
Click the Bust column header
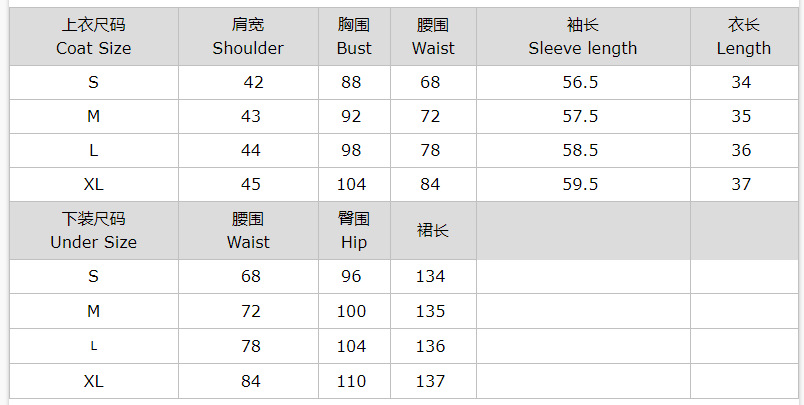coord(353,36)
